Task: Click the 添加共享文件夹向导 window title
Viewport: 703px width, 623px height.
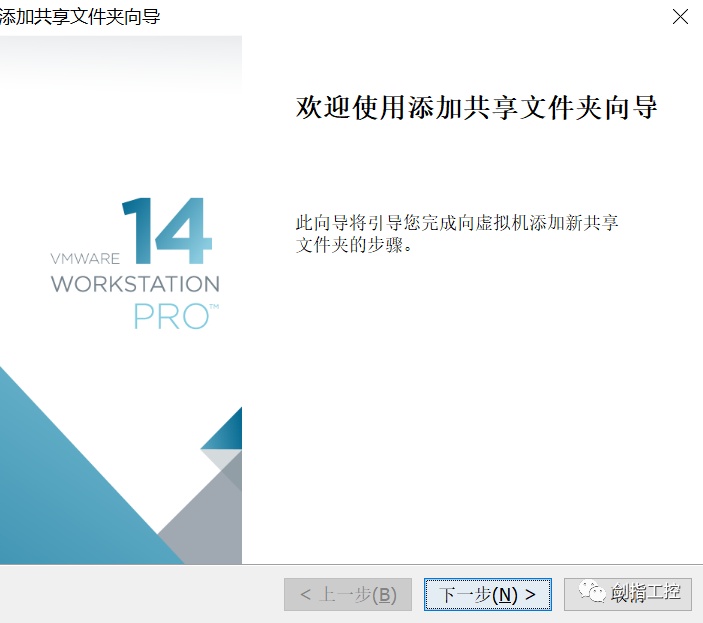Action: pos(80,17)
